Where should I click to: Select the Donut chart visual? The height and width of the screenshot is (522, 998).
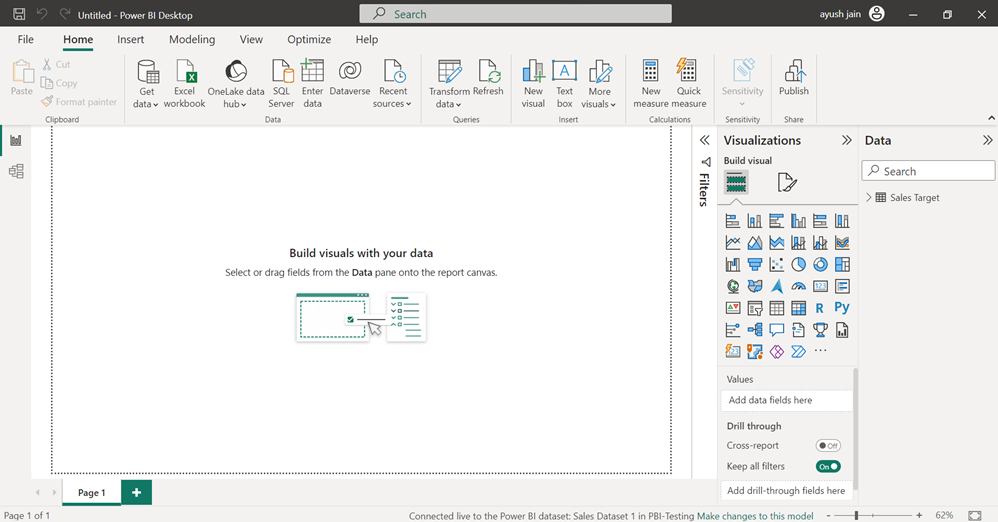[x=820, y=264]
